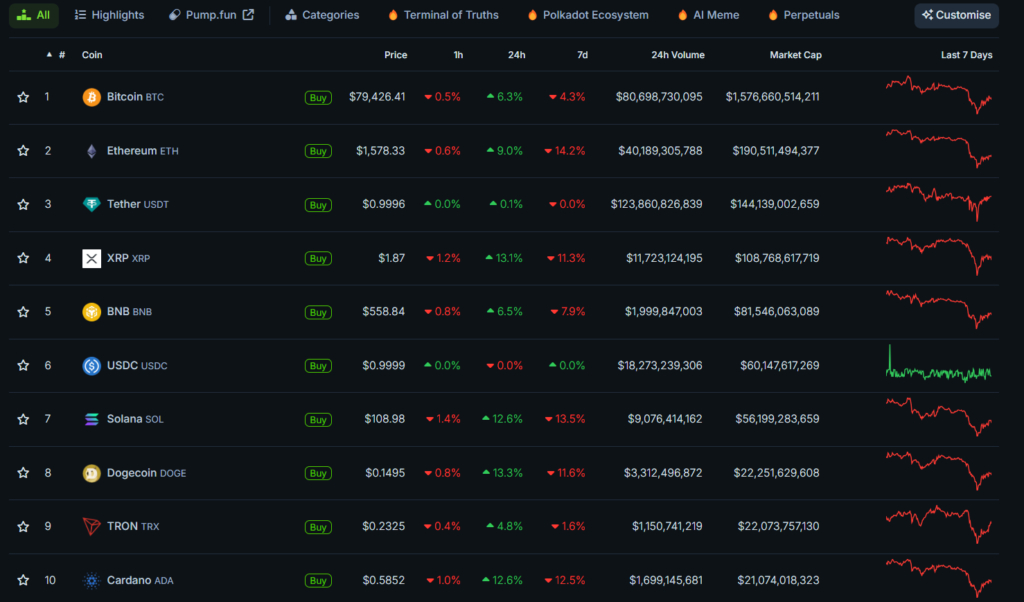Open the Pump.fun external link
The image size is (1024, 602).
[211, 15]
